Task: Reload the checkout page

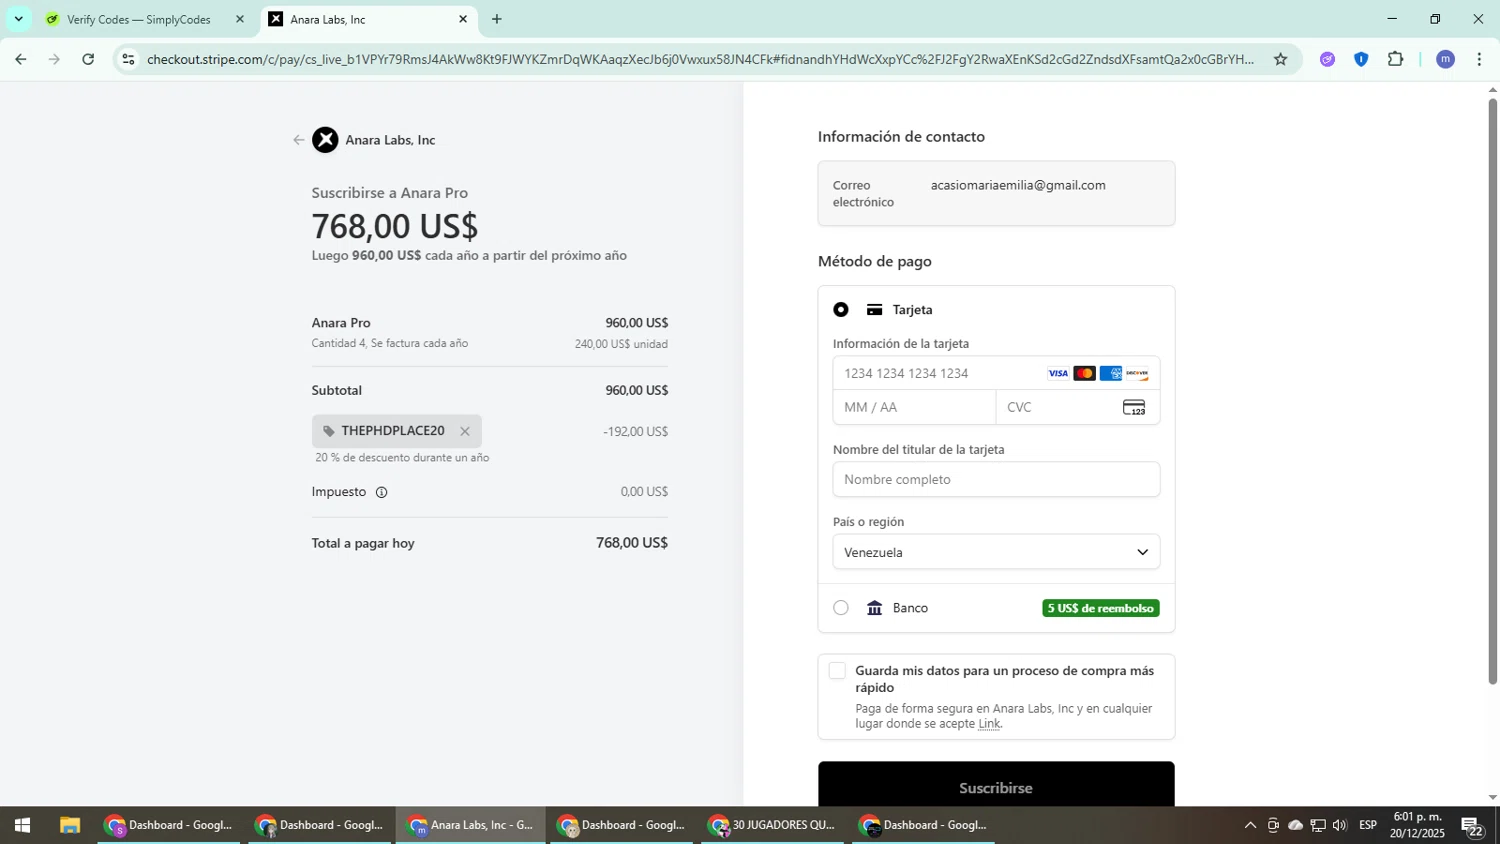Action: pyautogui.click(x=88, y=59)
